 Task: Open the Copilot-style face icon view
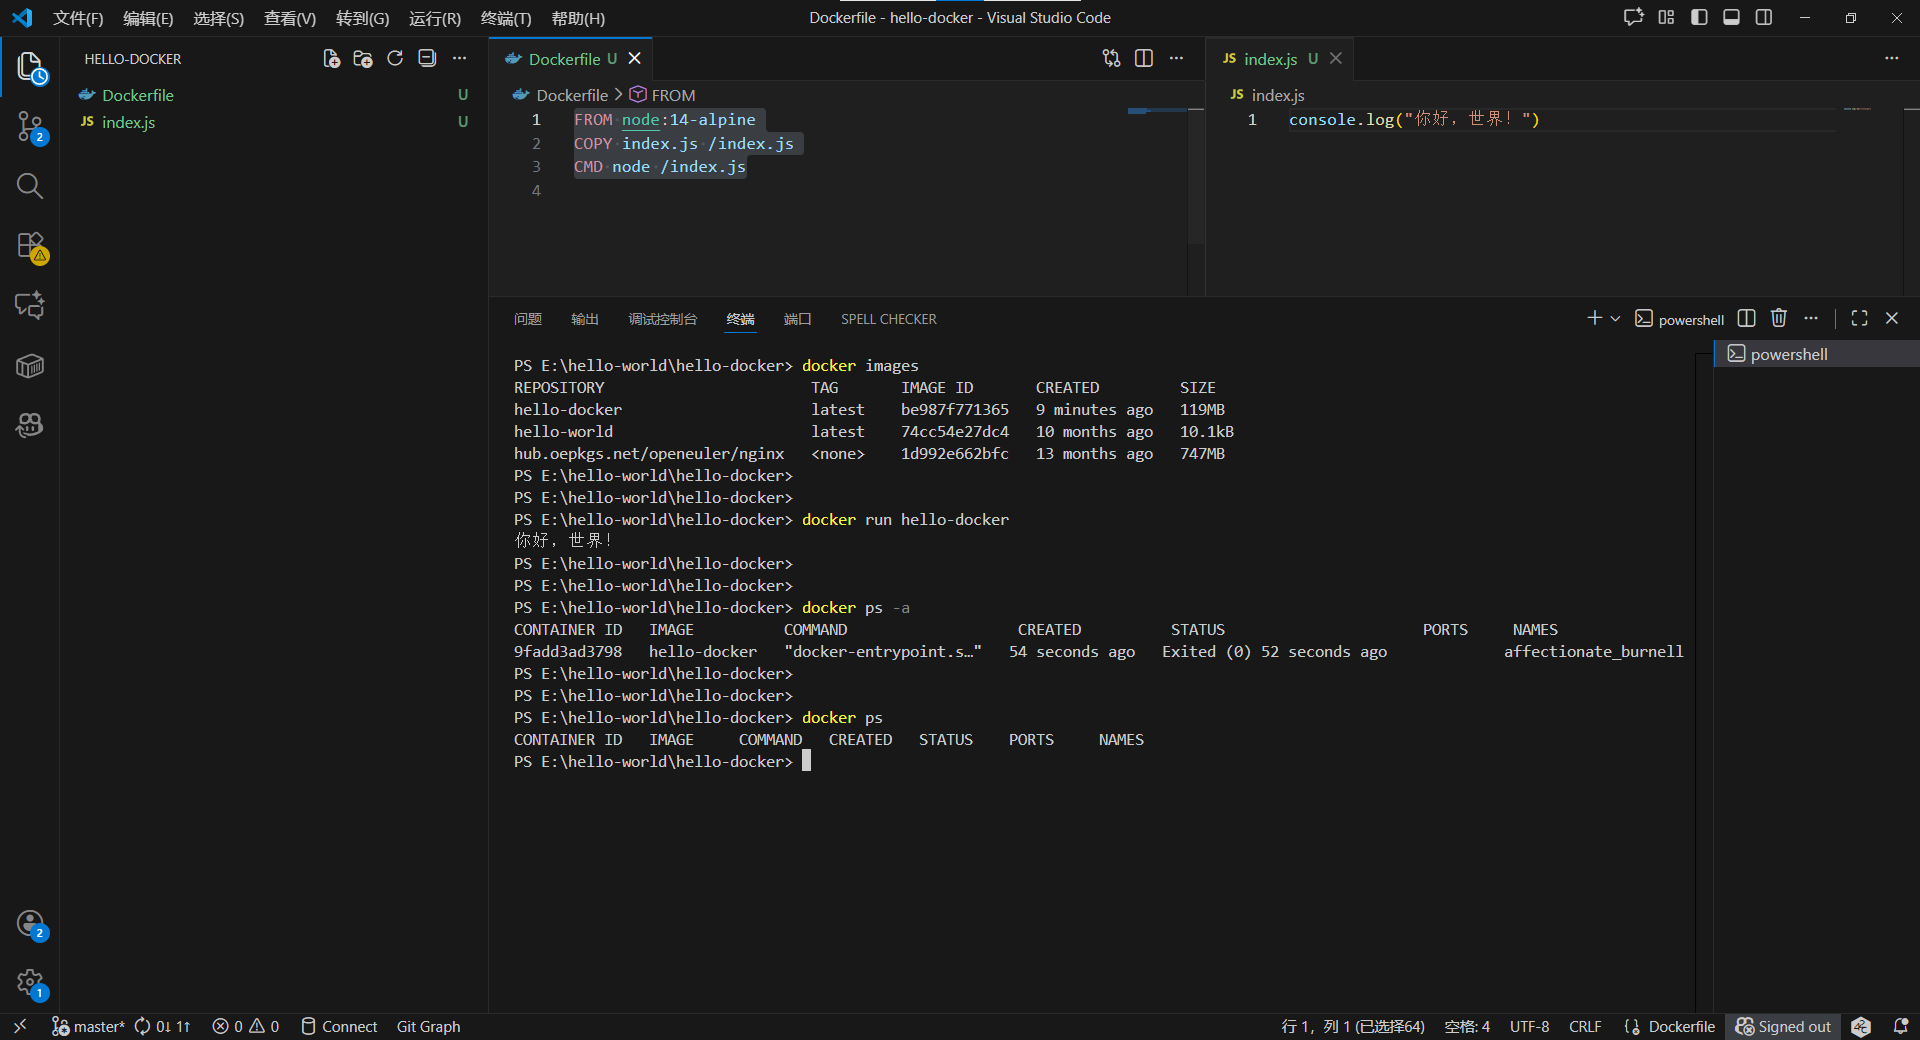coord(30,425)
